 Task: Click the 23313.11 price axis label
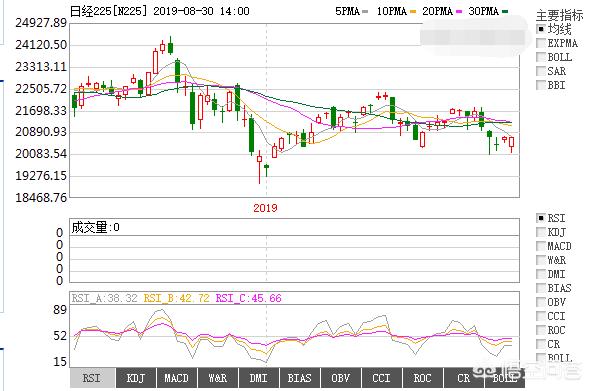pos(41,67)
